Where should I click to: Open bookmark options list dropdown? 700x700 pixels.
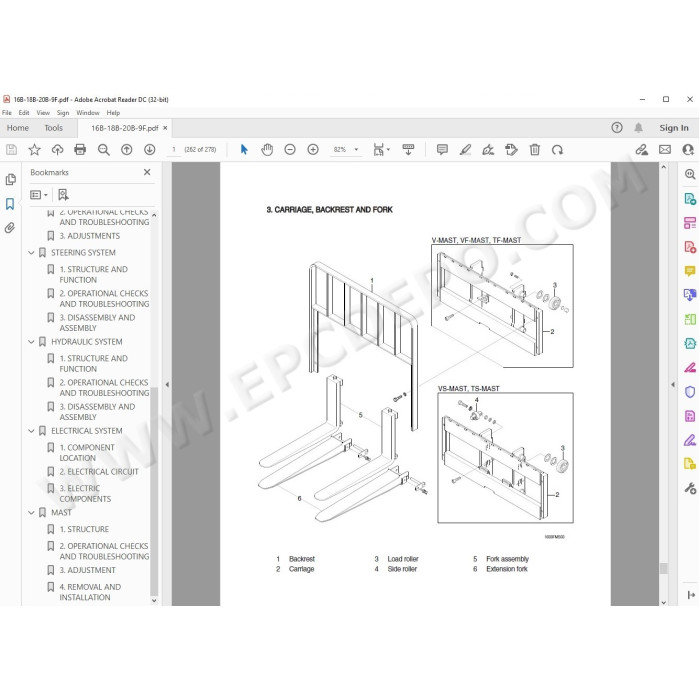(39, 195)
